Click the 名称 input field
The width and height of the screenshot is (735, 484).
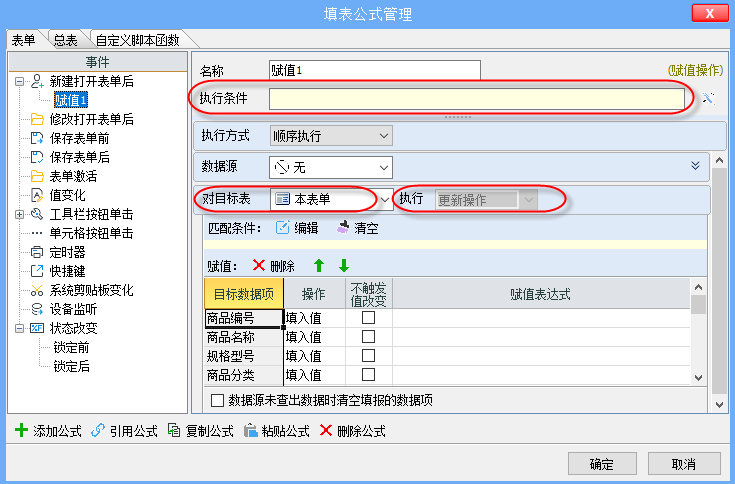coord(375,70)
